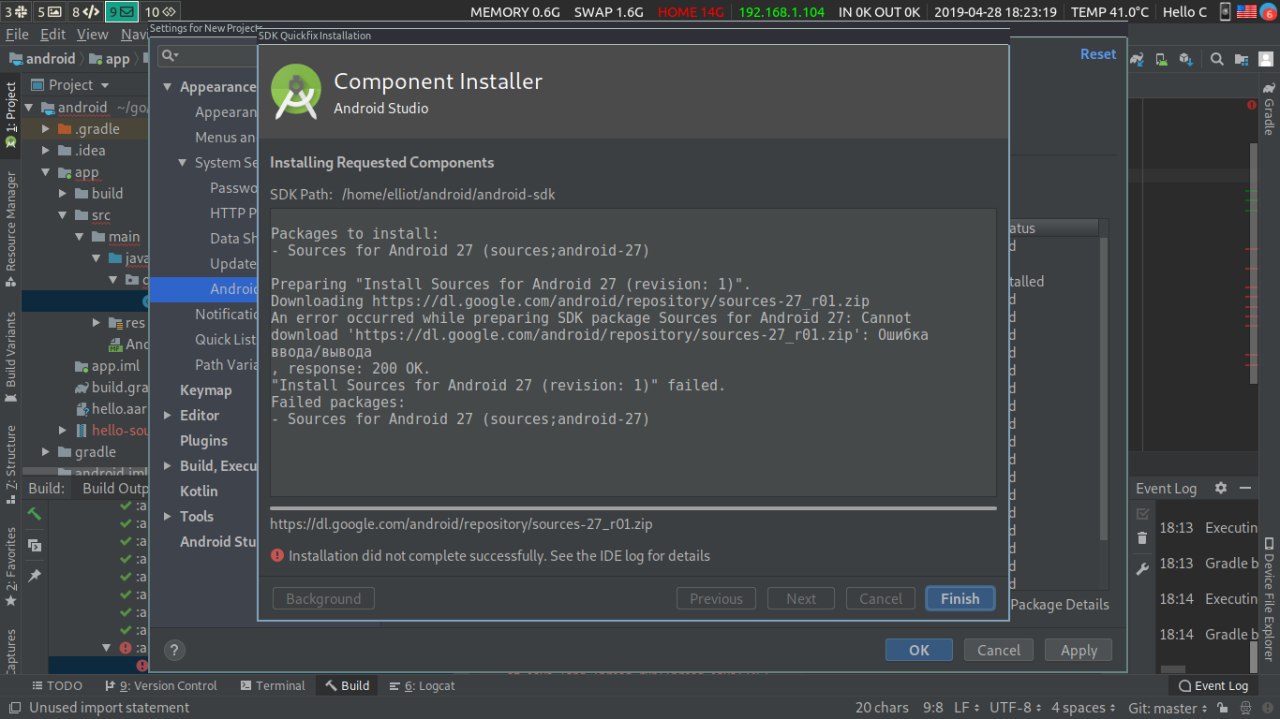The height and width of the screenshot is (719, 1280).
Task: Click Sync Project with Gradle Files icon
Action: tap(1137, 59)
